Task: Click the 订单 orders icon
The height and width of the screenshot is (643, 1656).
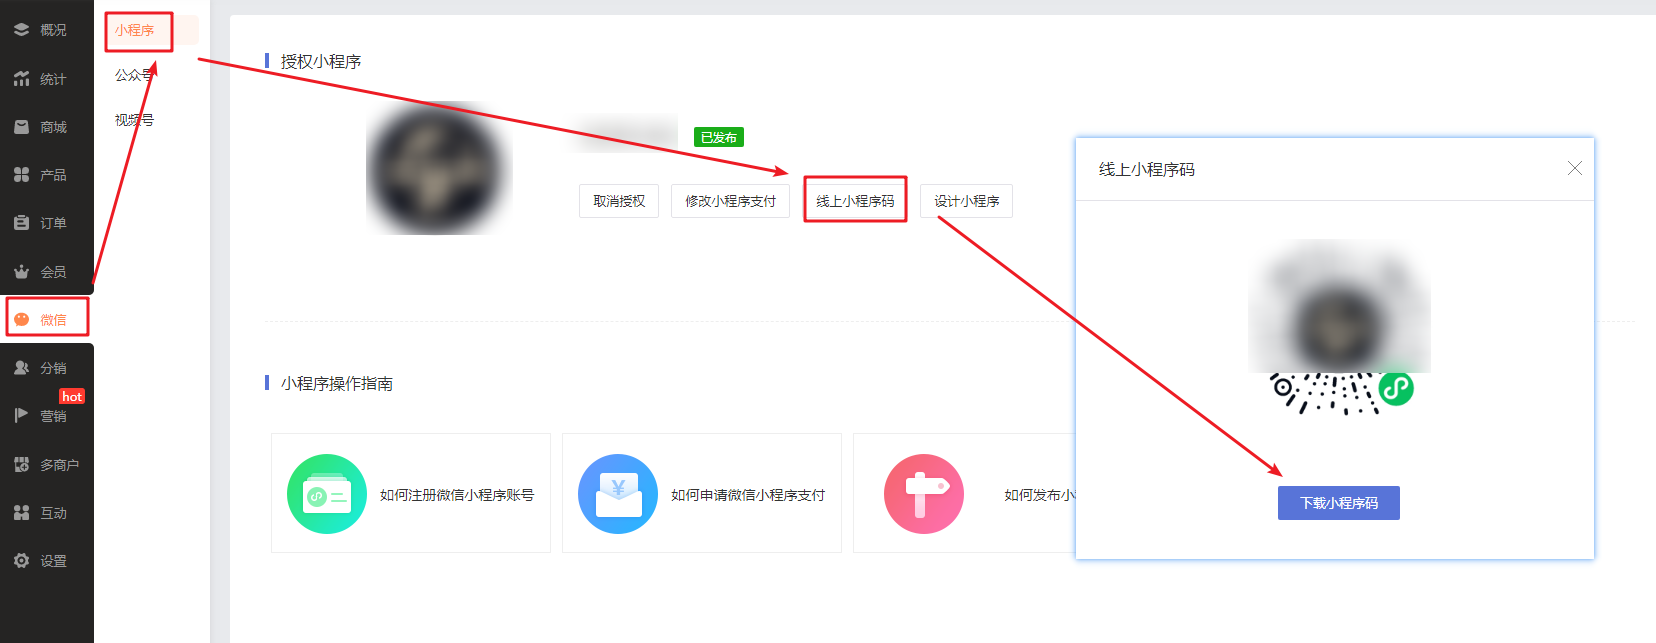Action: 21,223
